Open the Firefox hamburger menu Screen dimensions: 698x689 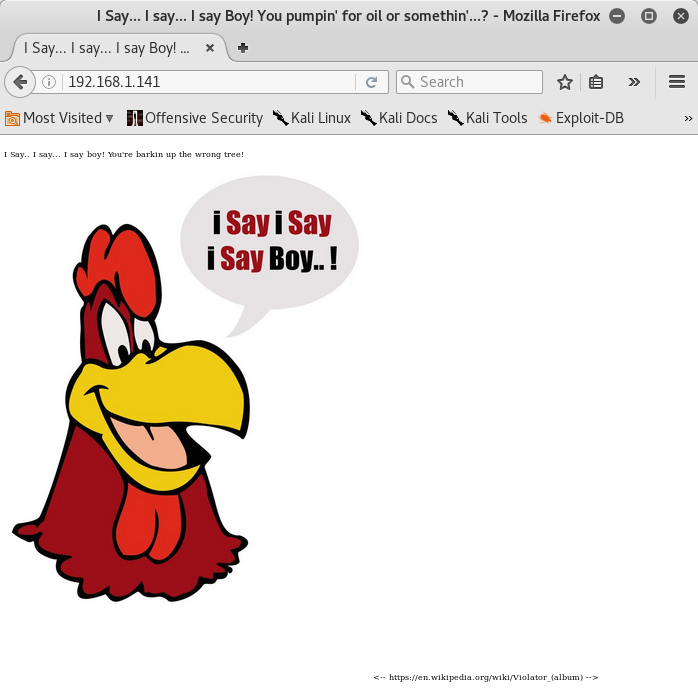click(677, 82)
